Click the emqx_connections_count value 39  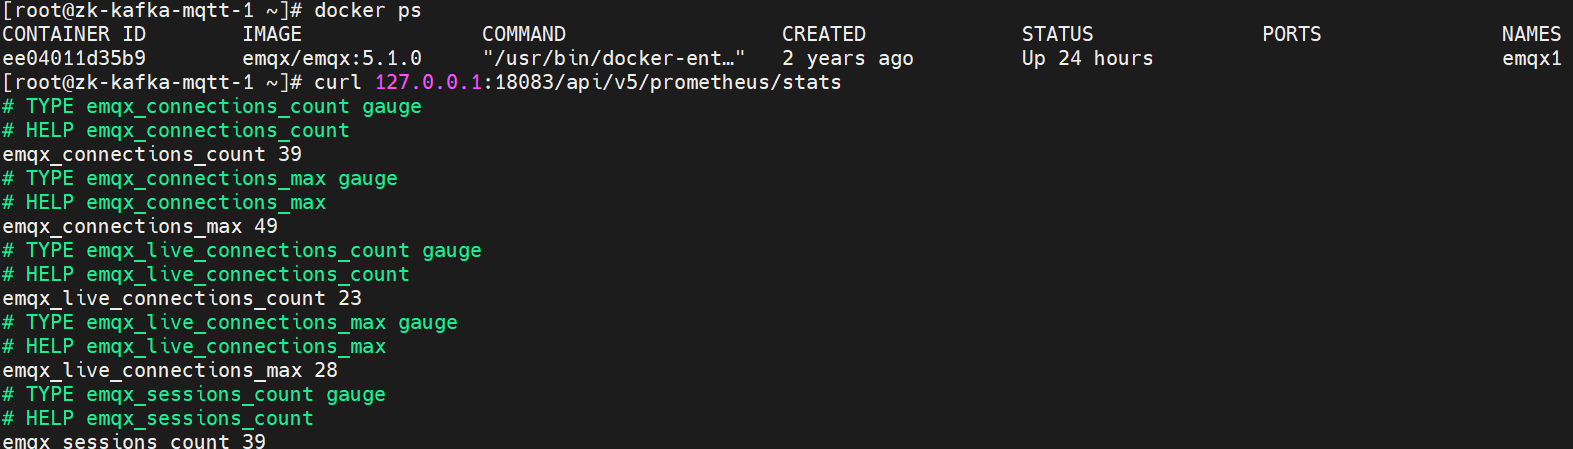[x=290, y=154]
